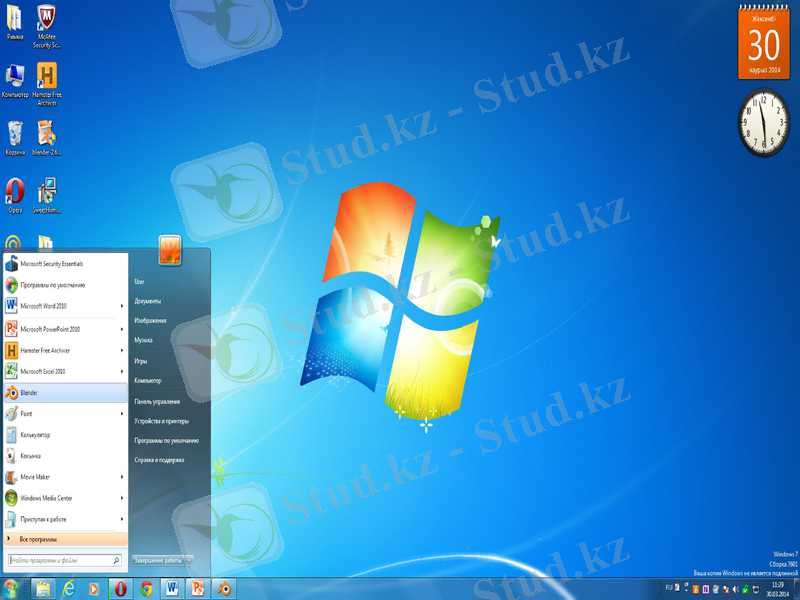The width and height of the screenshot is (800, 600).
Task: Open shutdown options arrow beside Завершение работы
Action: coord(189,560)
